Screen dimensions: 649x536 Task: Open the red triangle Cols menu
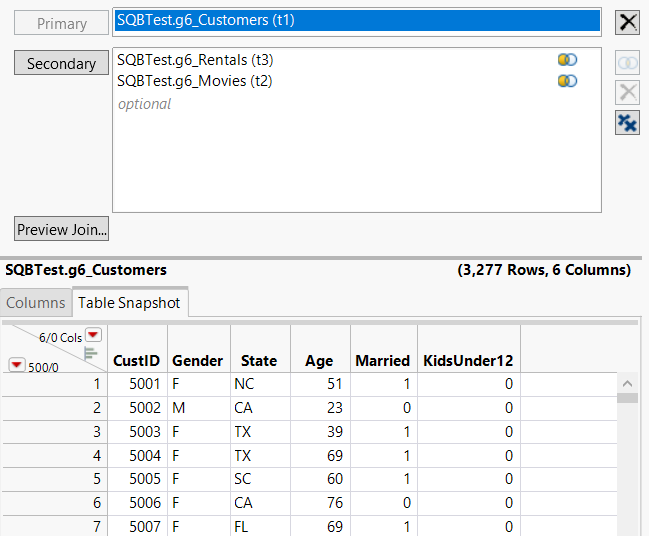(x=93, y=336)
